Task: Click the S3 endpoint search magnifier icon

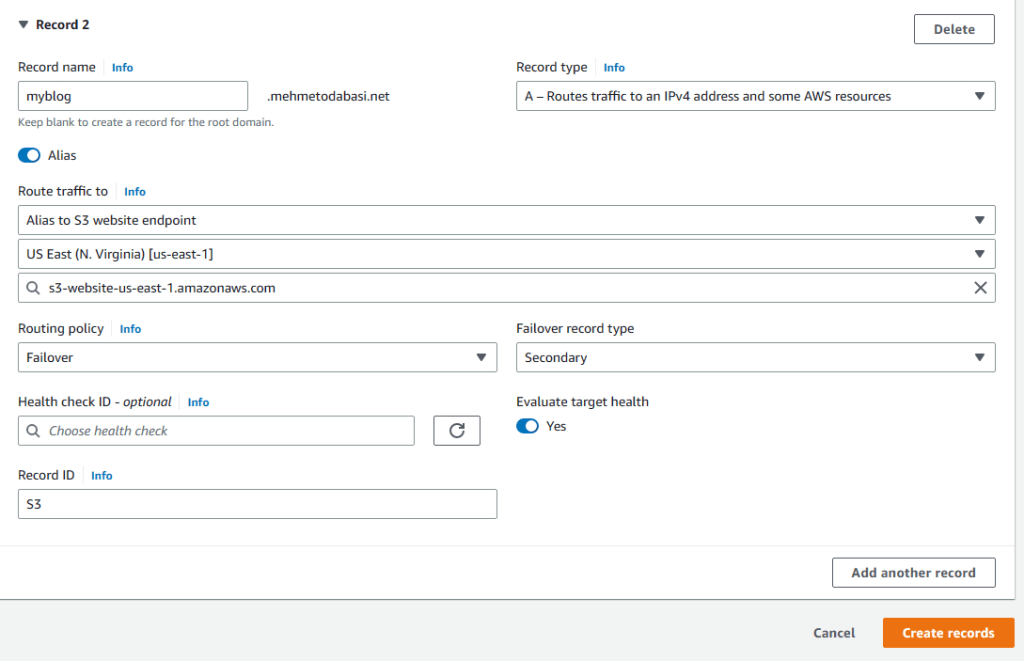Action: [34, 288]
